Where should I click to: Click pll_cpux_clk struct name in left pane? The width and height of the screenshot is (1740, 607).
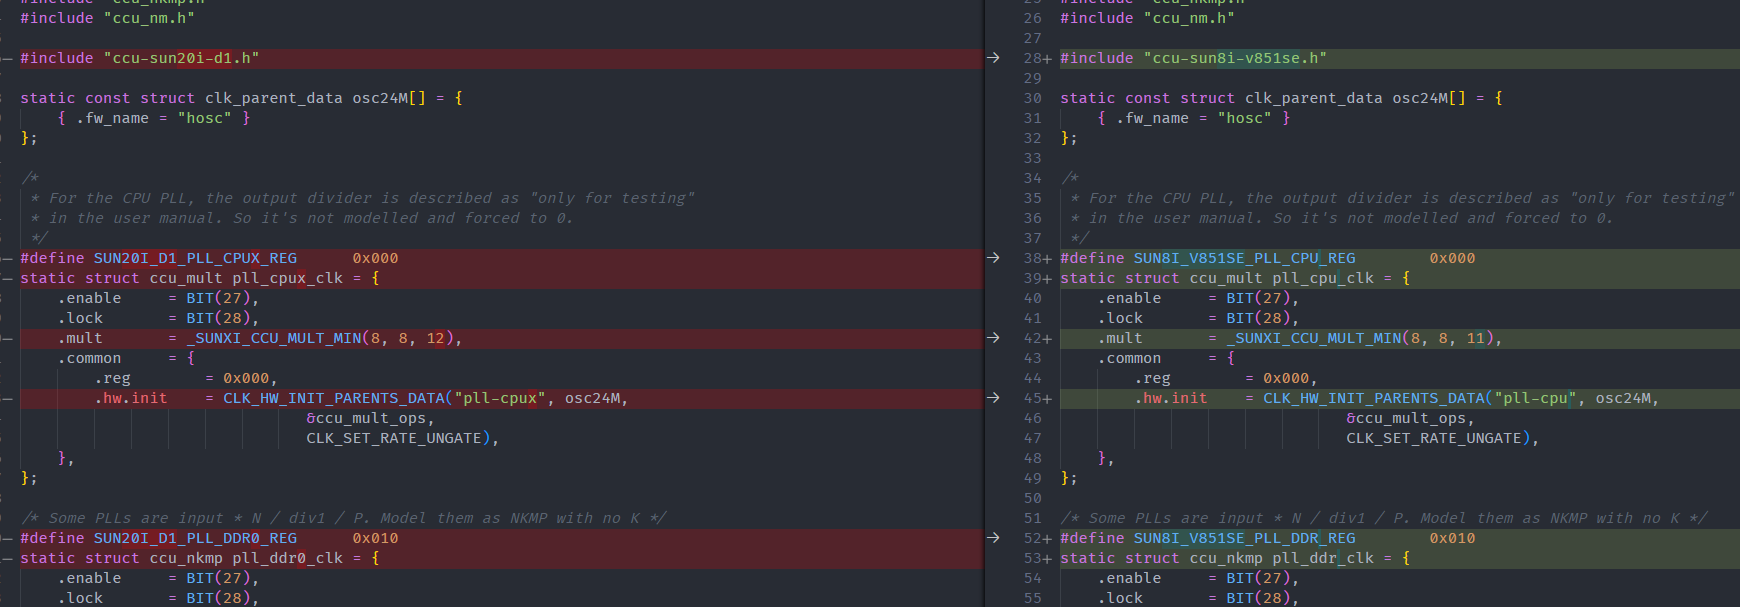(288, 278)
